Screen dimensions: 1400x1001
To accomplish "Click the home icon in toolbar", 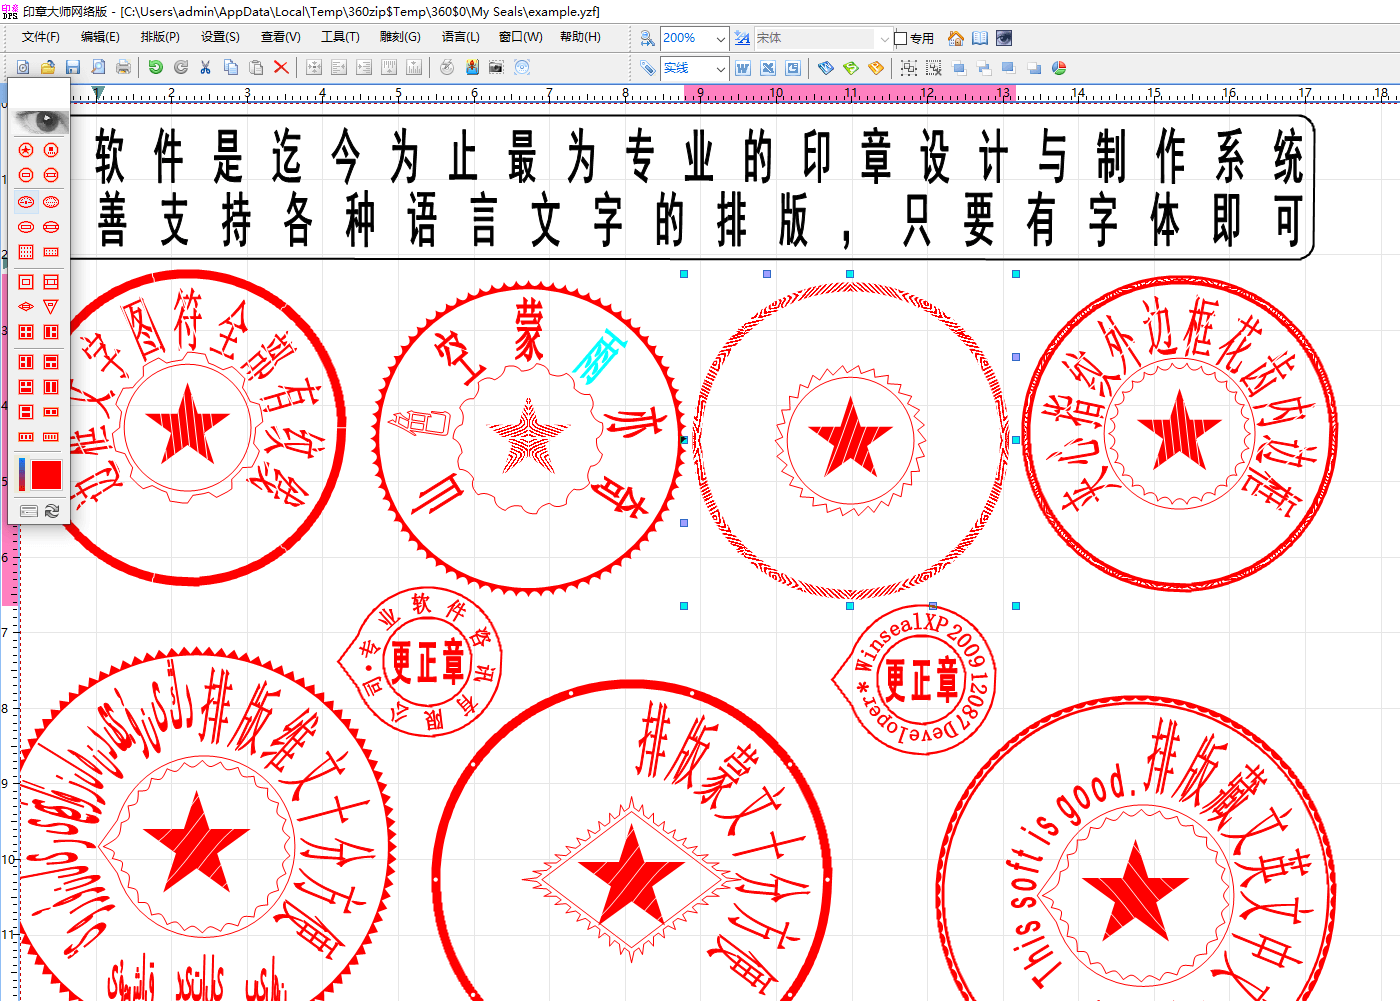I will pyautogui.click(x=956, y=38).
